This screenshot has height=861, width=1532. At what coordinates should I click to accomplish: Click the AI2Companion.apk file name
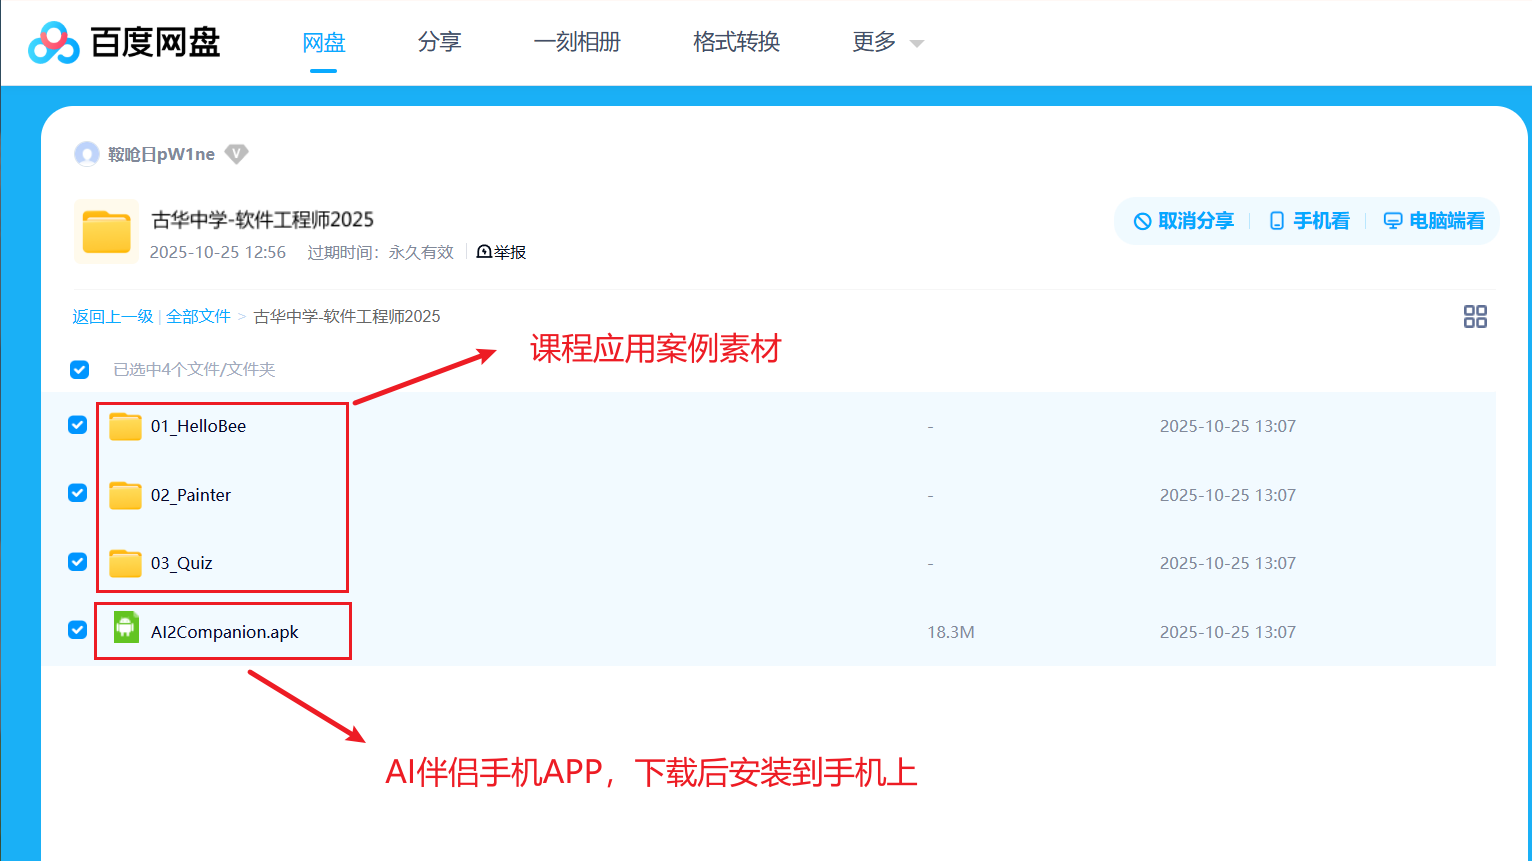[x=225, y=632]
